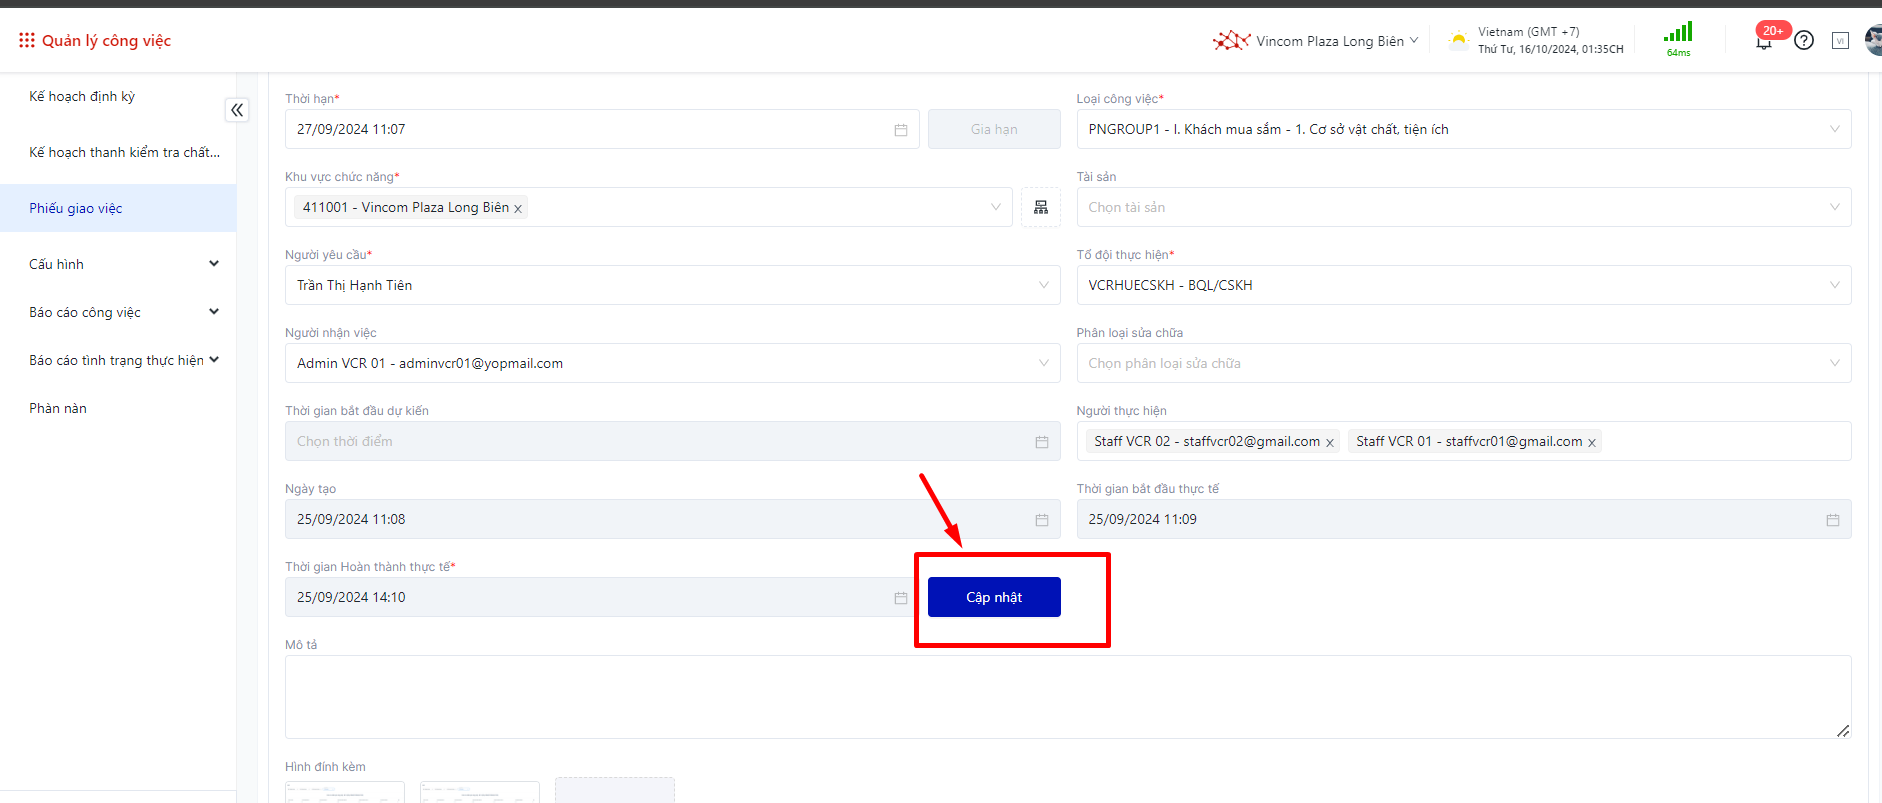Screen dimensions: 1882x803
Task: Click the calendar icon in Ngày tạo field
Action: [1042, 520]
